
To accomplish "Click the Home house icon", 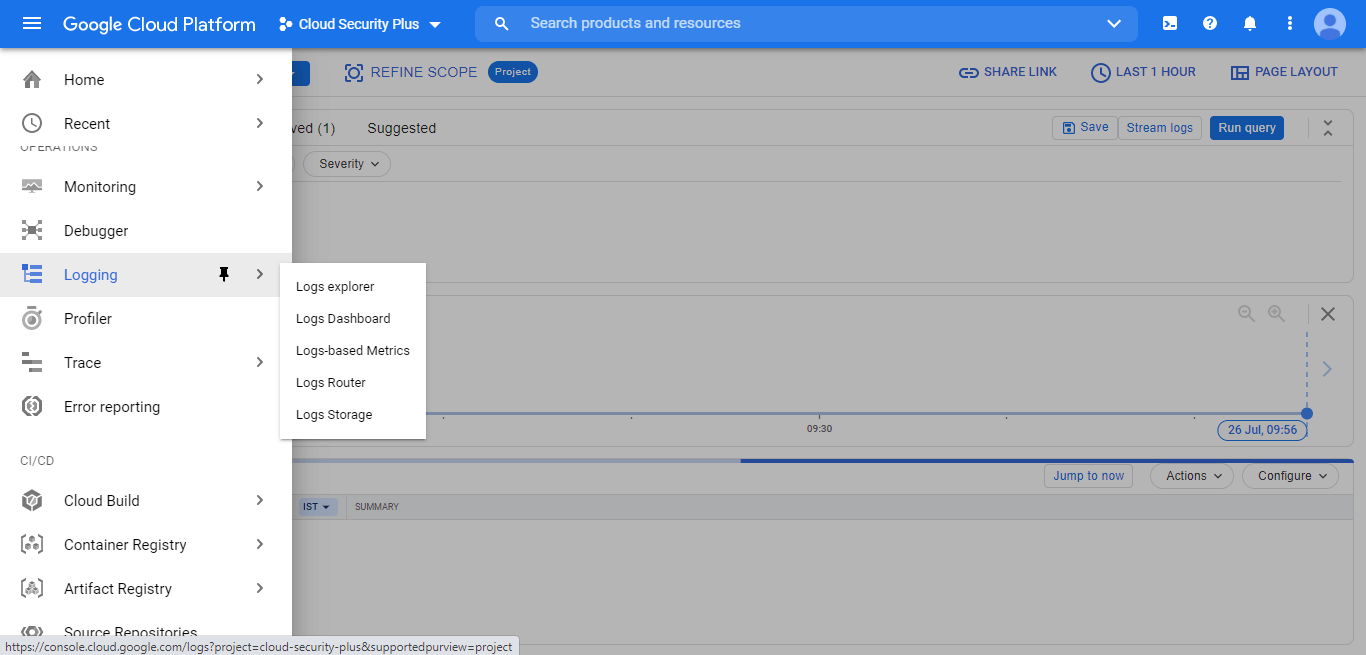I will point(32,80).
